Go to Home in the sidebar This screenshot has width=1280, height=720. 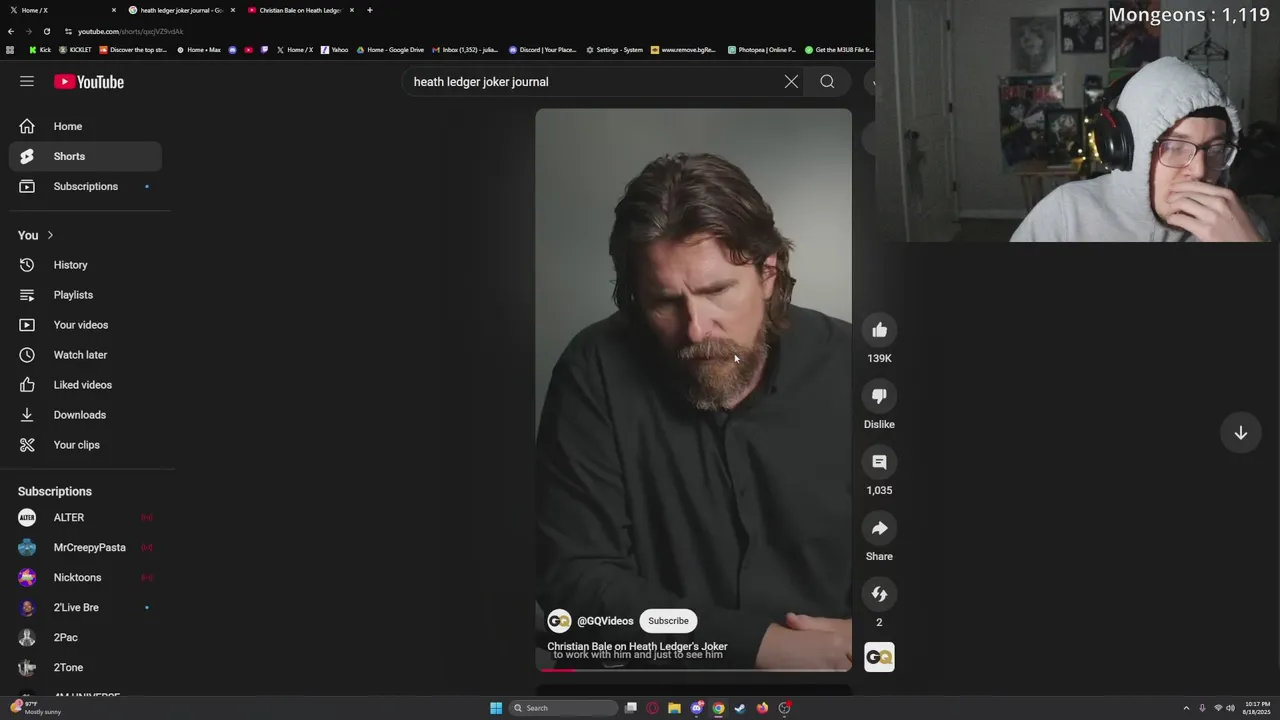tap(86, 126)
